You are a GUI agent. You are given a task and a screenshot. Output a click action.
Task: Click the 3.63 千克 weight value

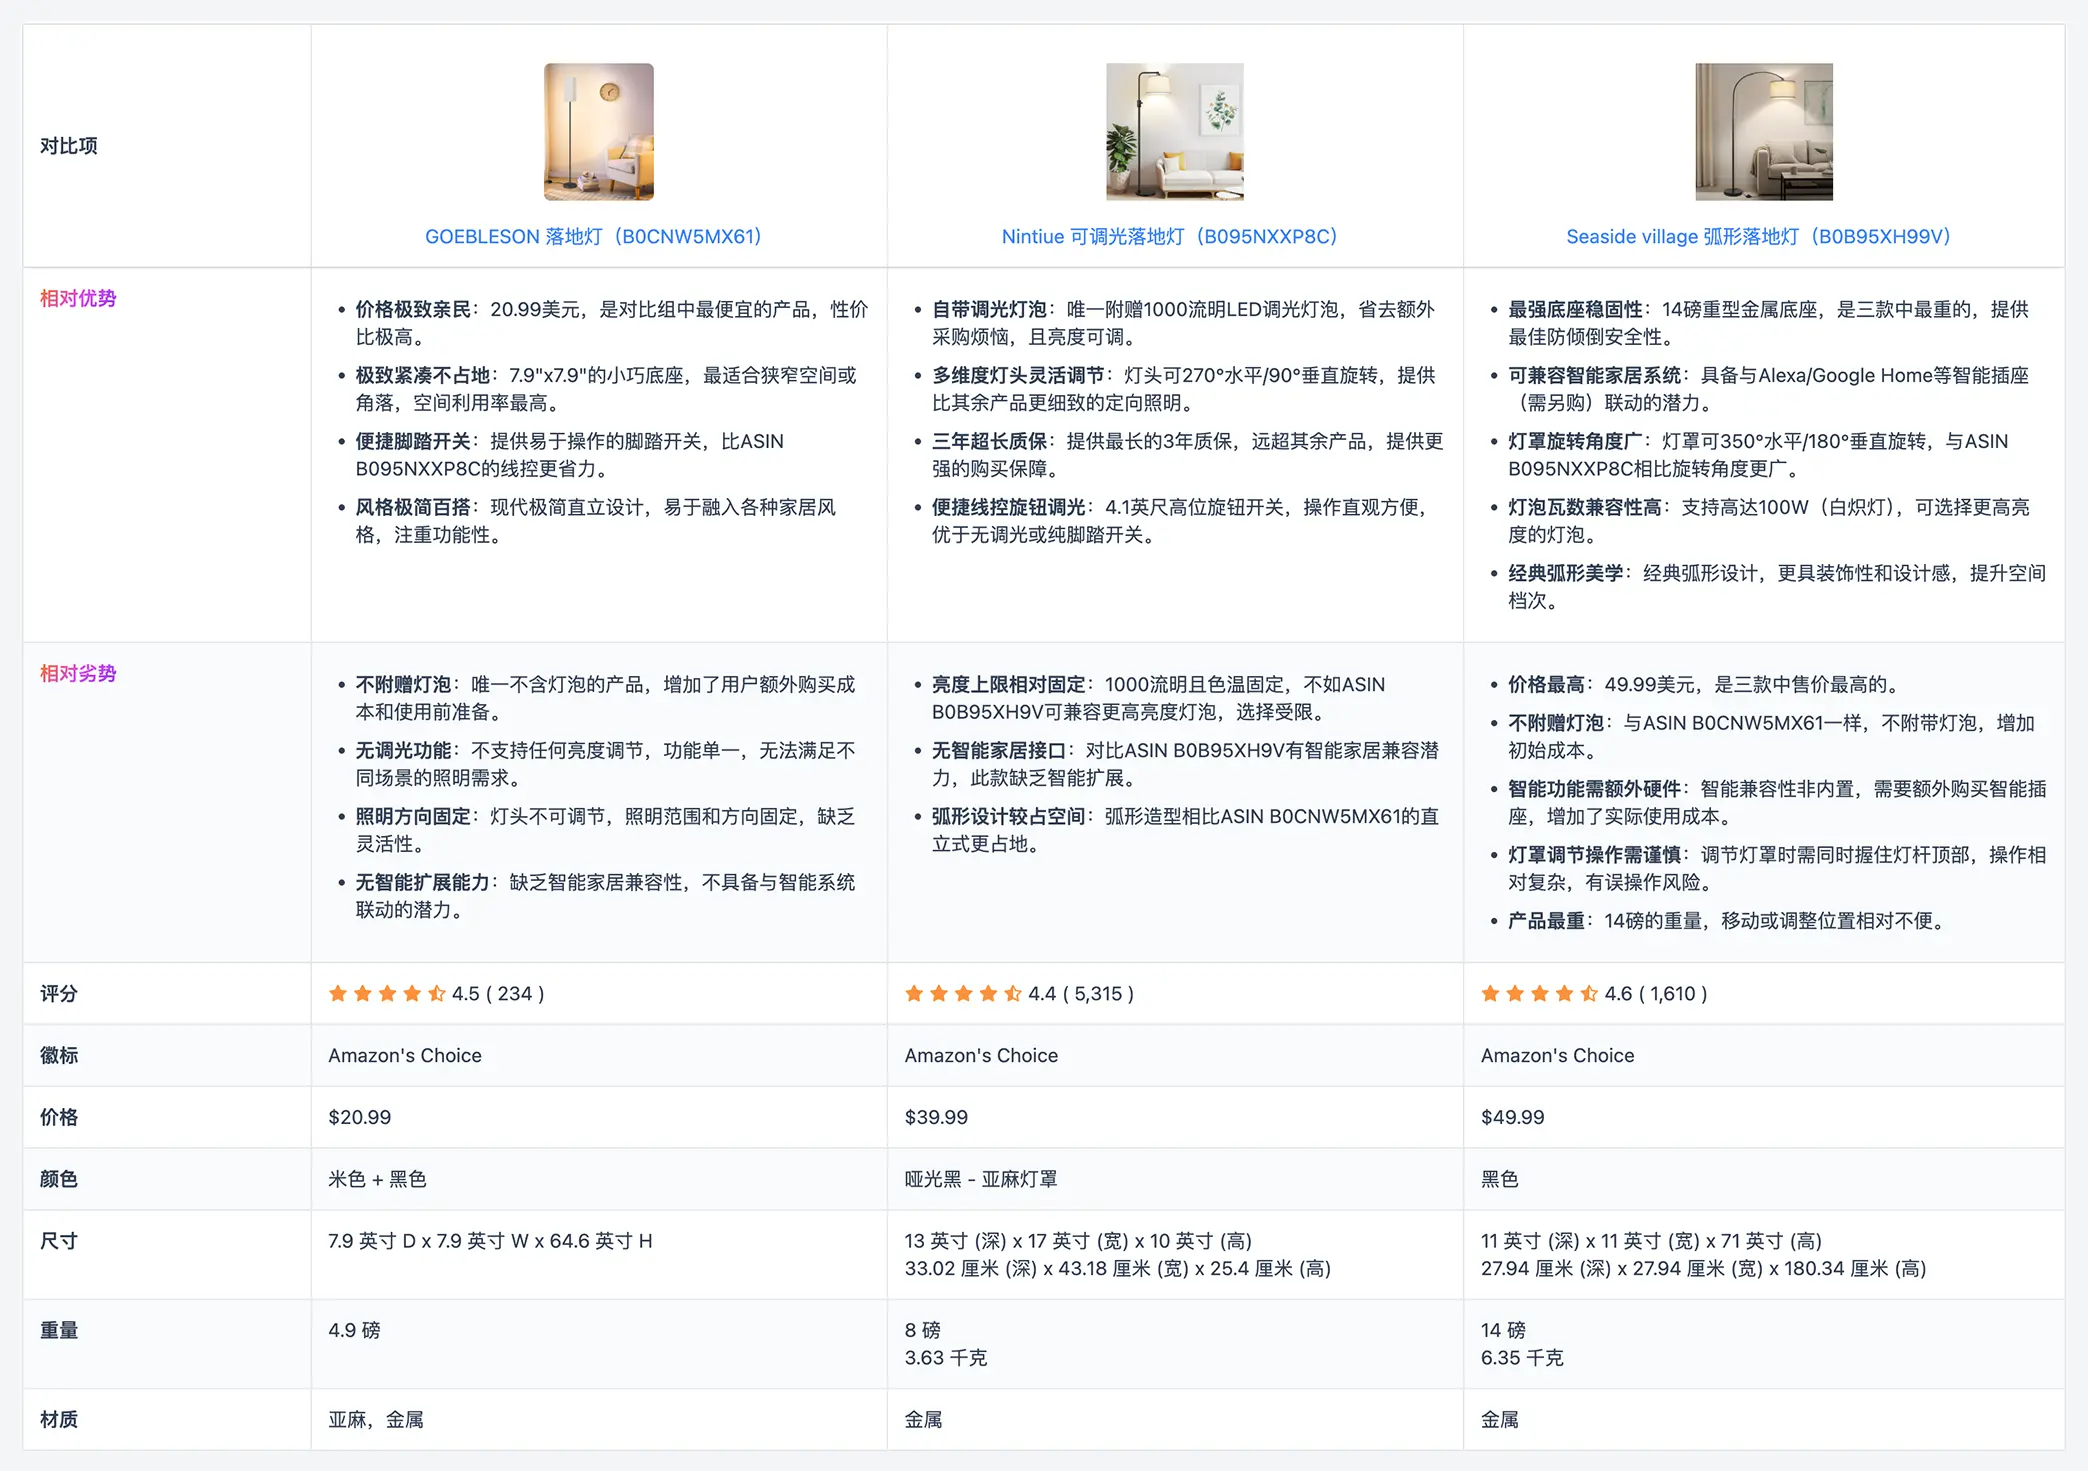coord(945,1358)
